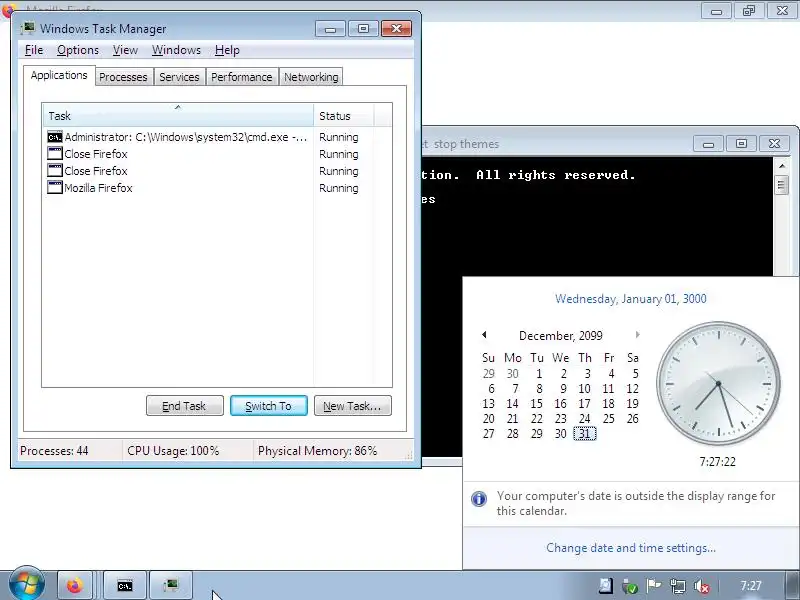Close the Mozilla Firefox window

click(782, 10)
